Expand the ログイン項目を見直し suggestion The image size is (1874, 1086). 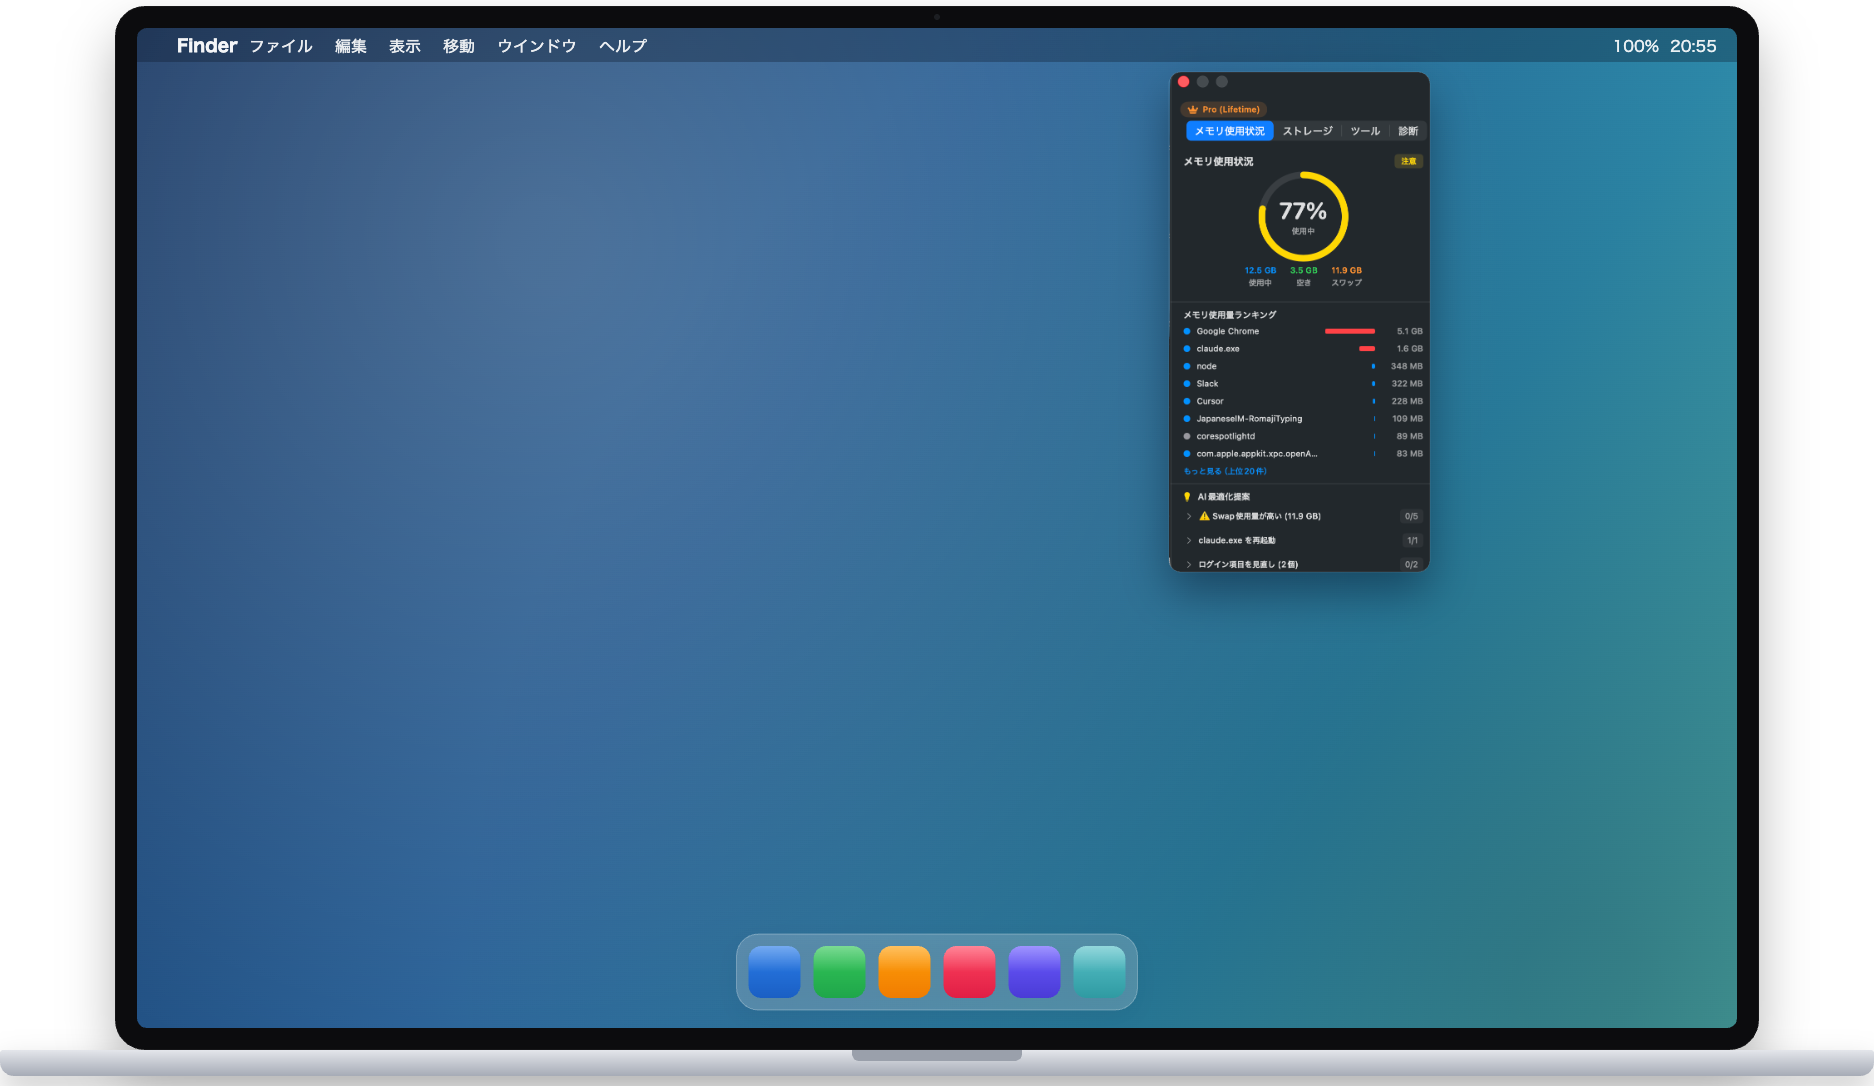click(x=1189, y=565)
